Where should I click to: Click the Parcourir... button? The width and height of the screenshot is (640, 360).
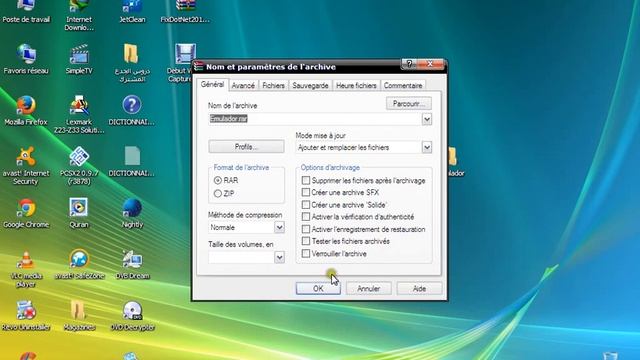(x=409, y=104)
